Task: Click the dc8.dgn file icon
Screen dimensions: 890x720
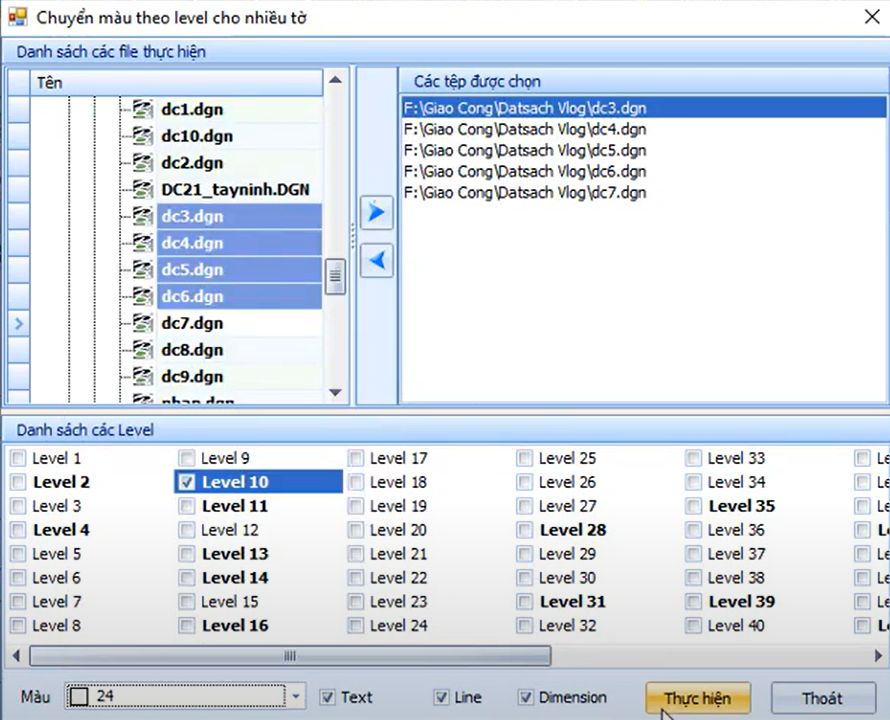Action: [x=143, y=350]
